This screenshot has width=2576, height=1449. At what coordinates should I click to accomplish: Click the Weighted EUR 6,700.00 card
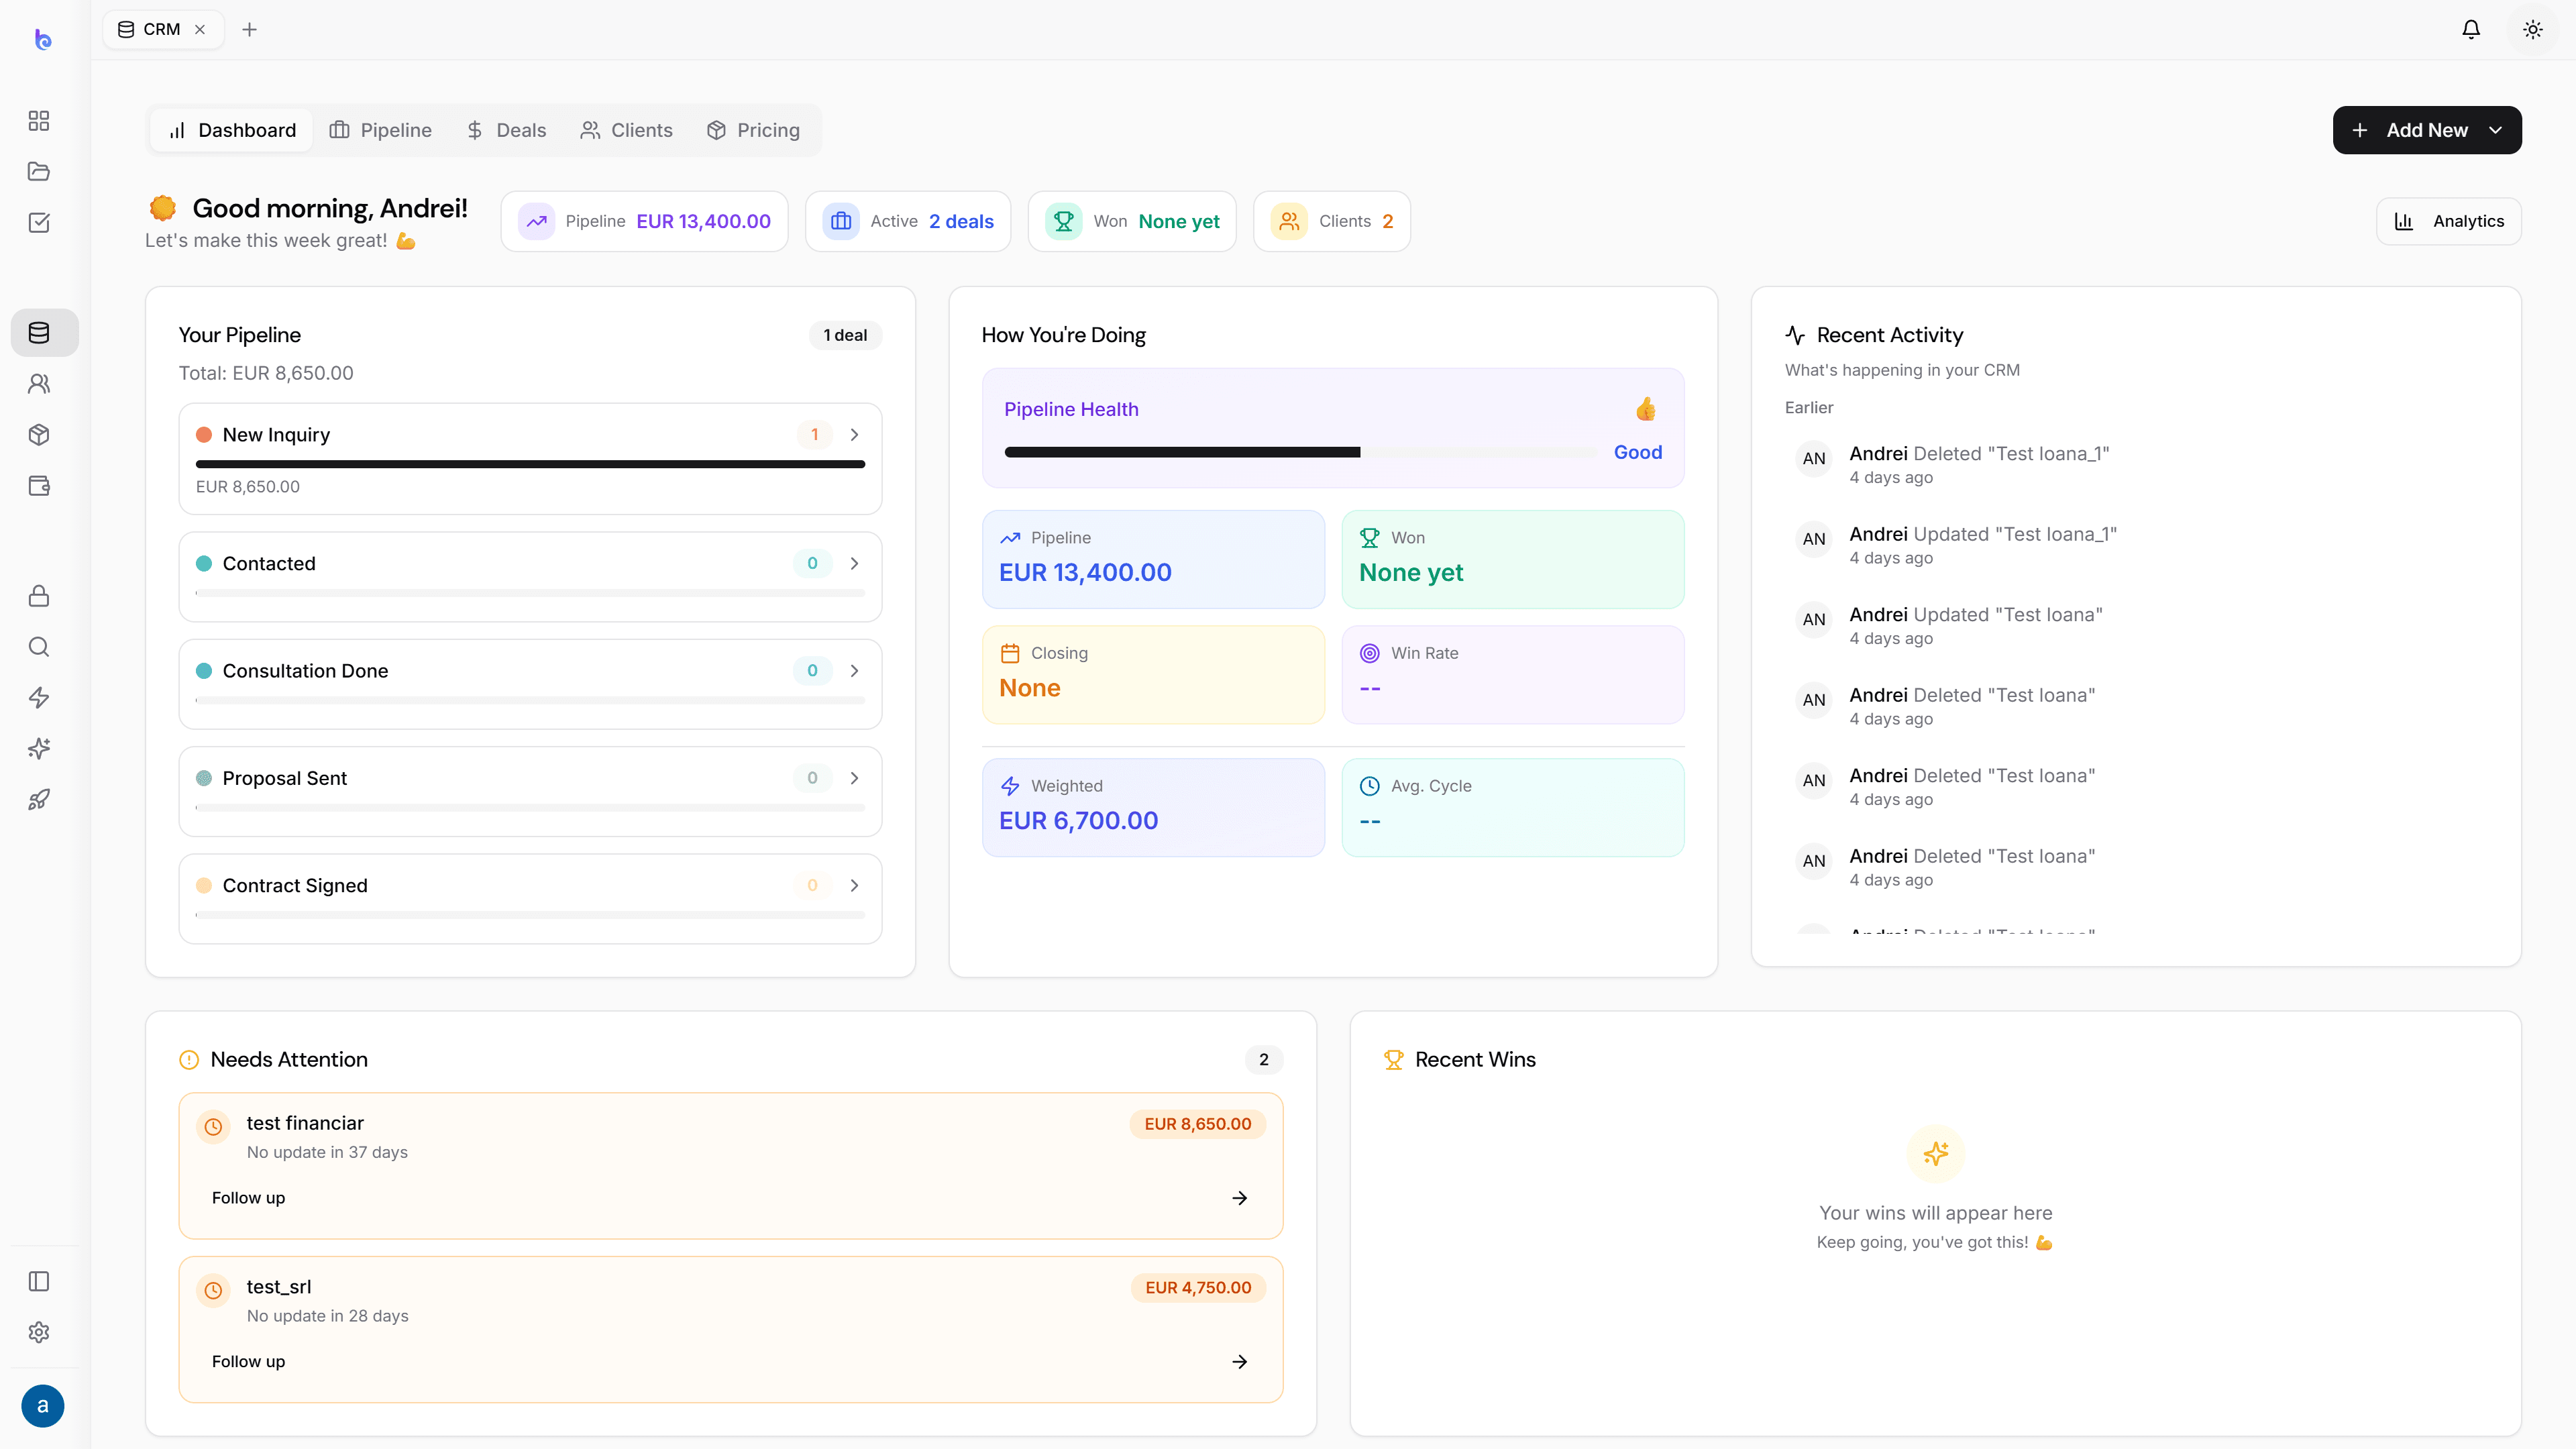[1153, 807]
